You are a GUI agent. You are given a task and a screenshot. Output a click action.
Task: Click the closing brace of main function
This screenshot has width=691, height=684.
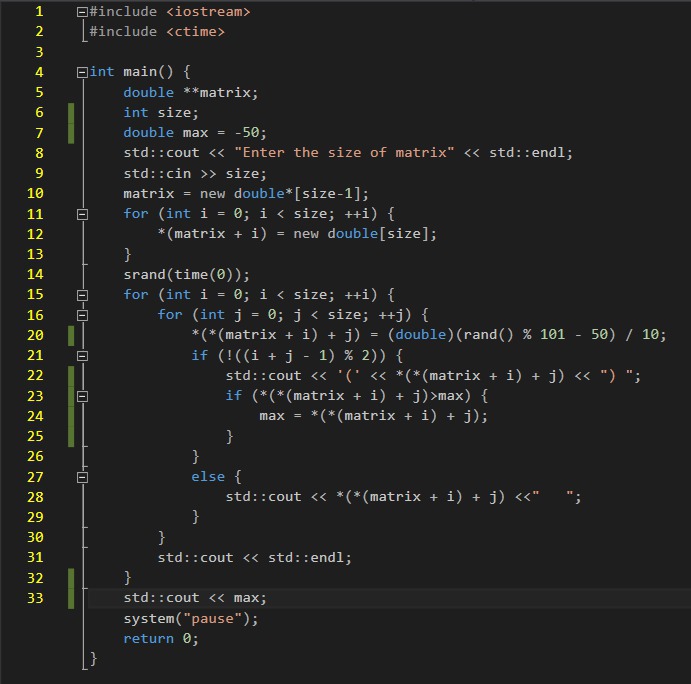click(x=93, y=659)
